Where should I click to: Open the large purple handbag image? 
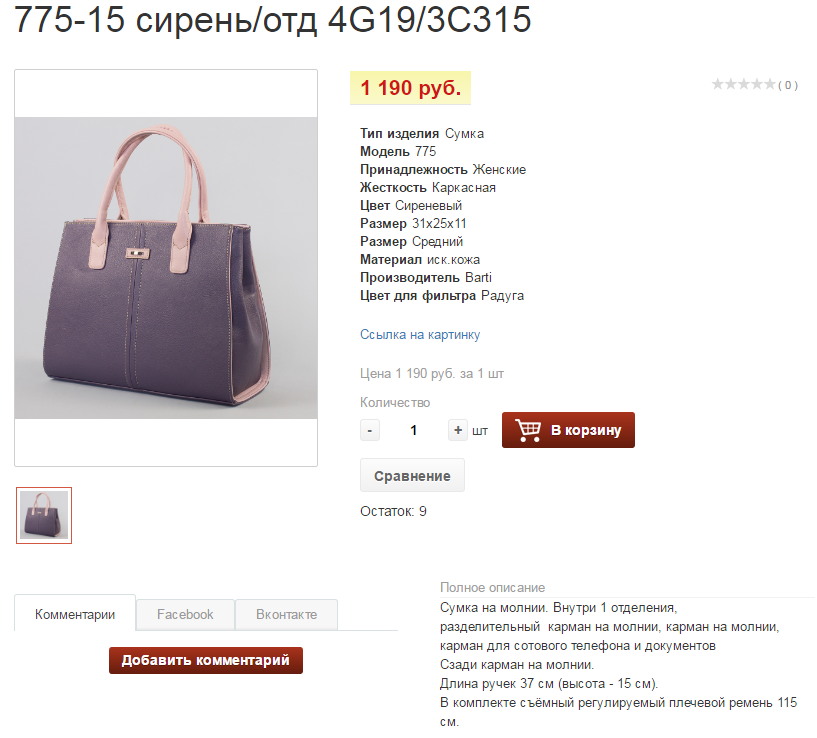166,268
